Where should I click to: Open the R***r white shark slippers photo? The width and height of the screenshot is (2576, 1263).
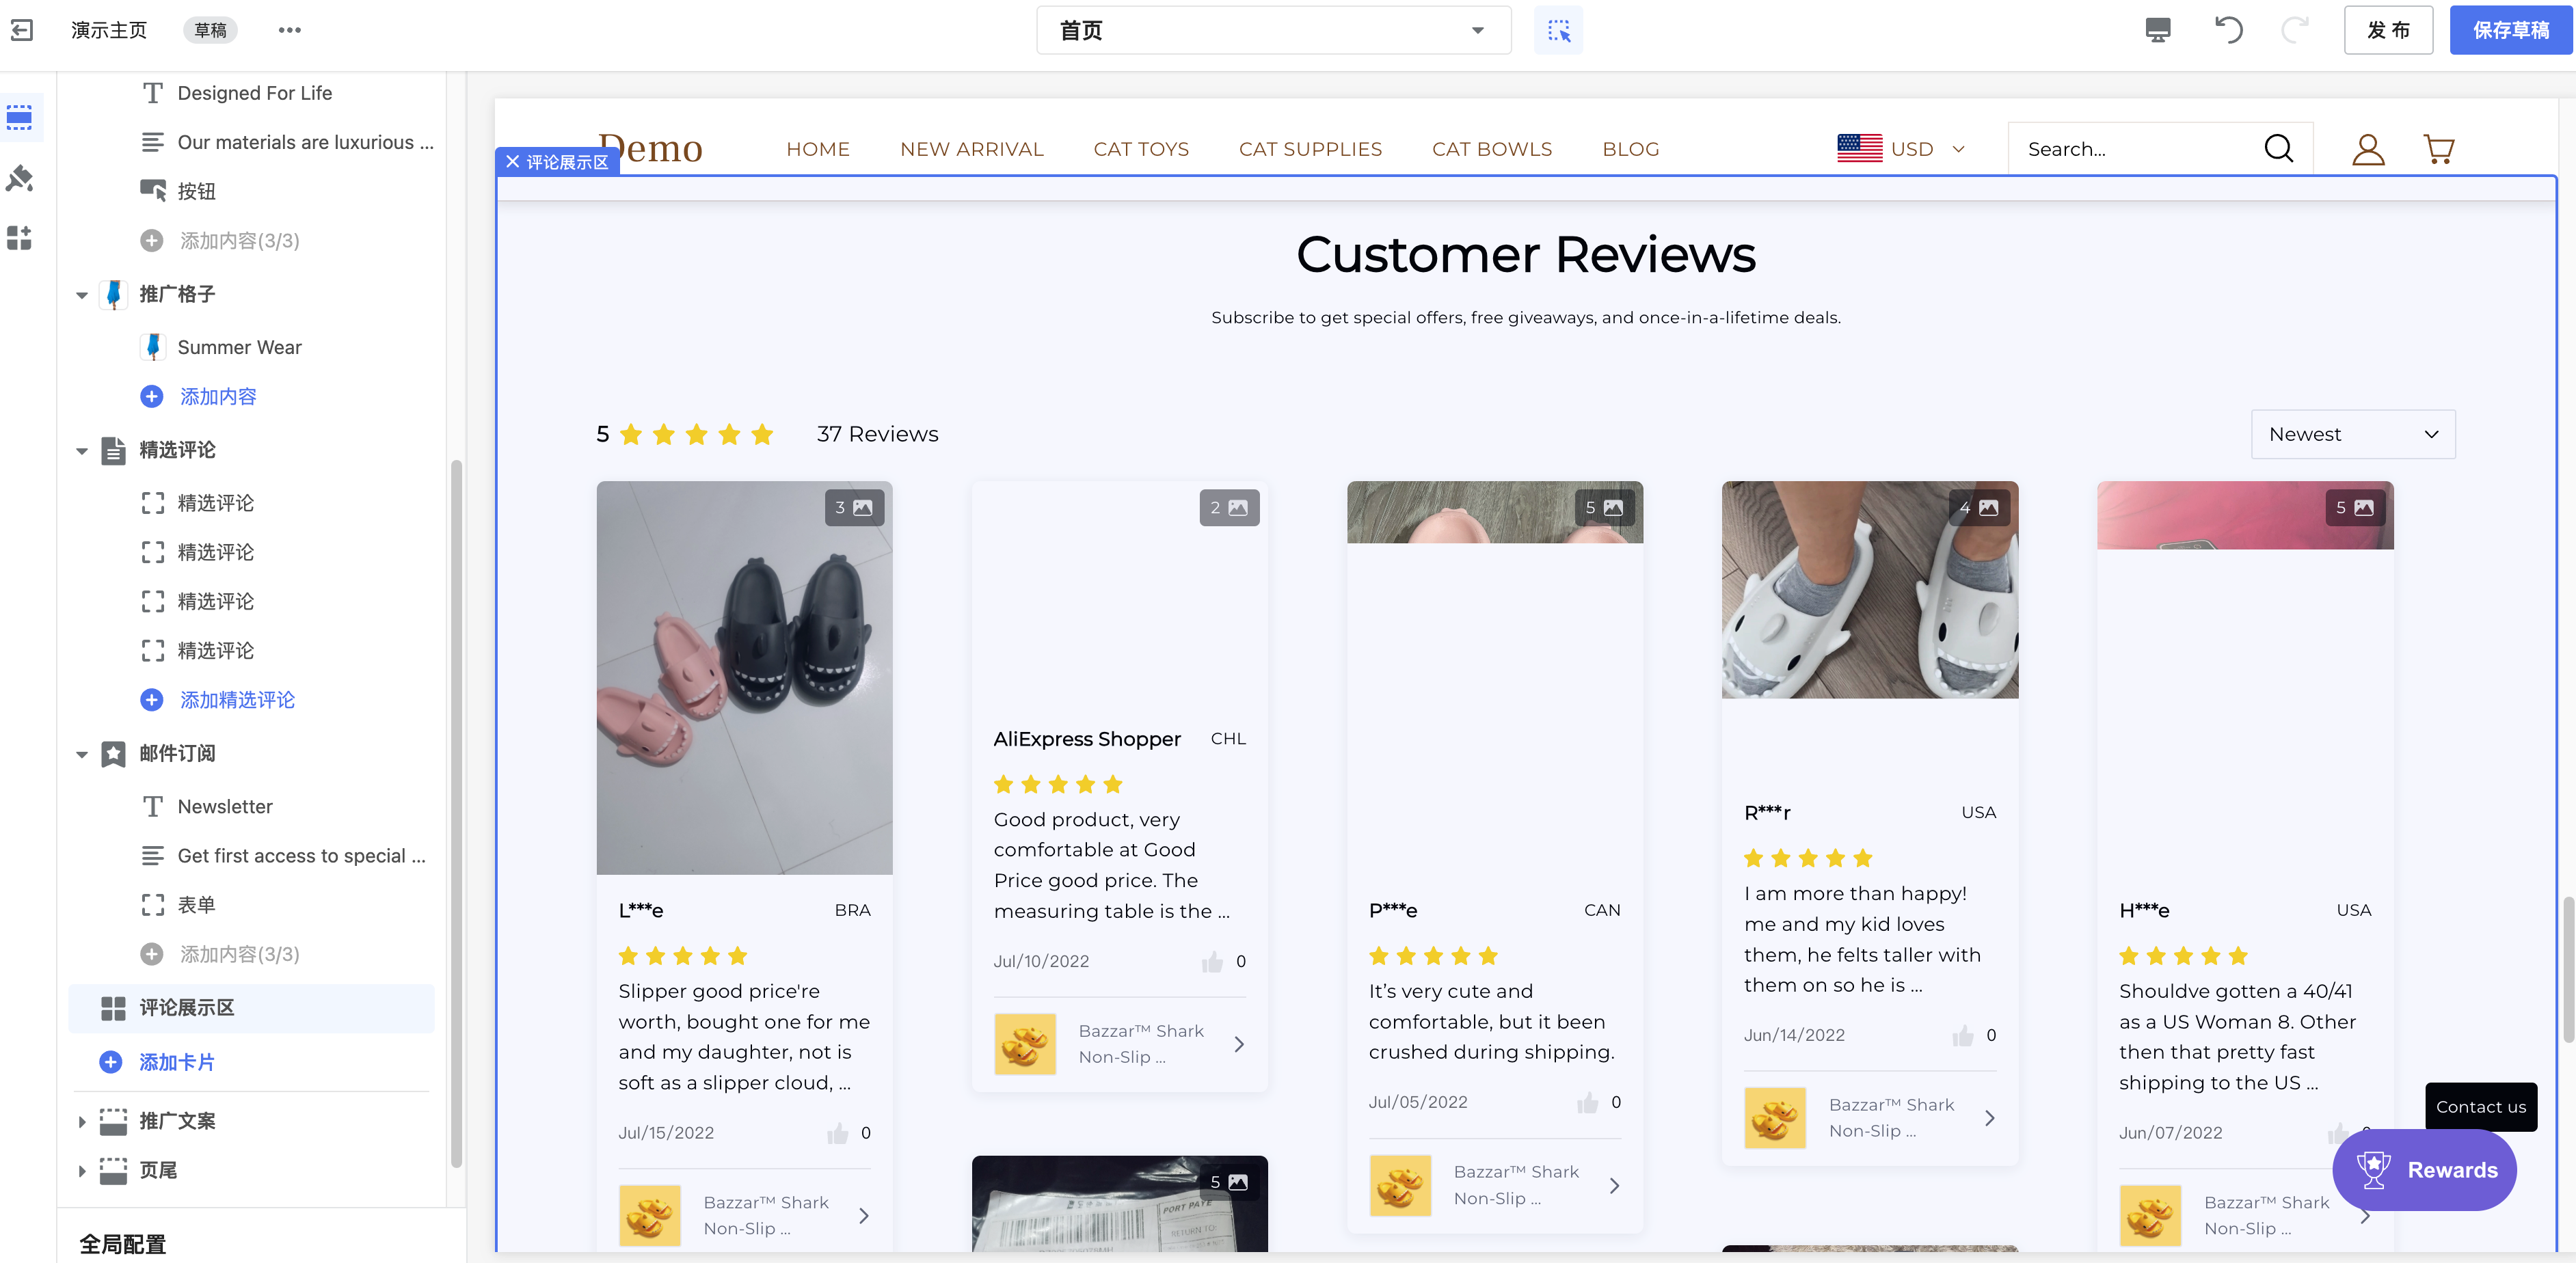click(1870, 590)
